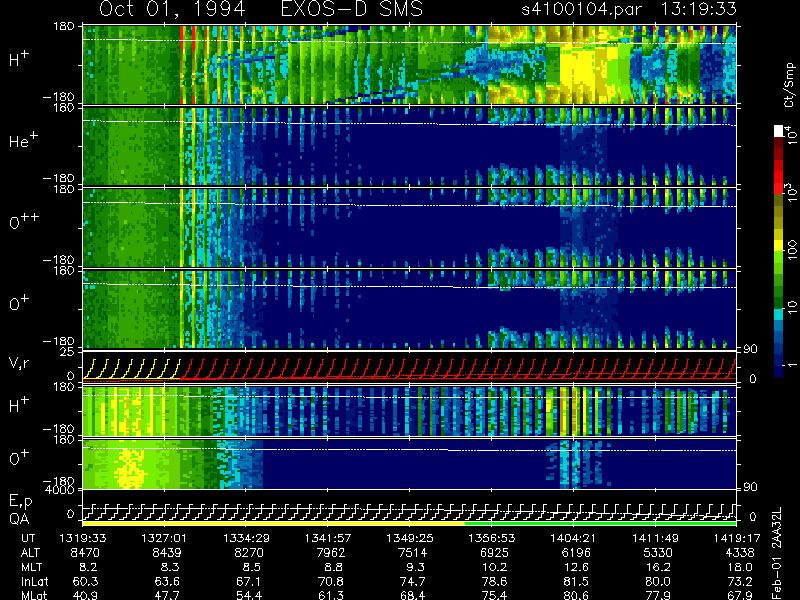Click the UT tick value '1419:17'
This screenshot has height=600, width=800.
[737, 538]
